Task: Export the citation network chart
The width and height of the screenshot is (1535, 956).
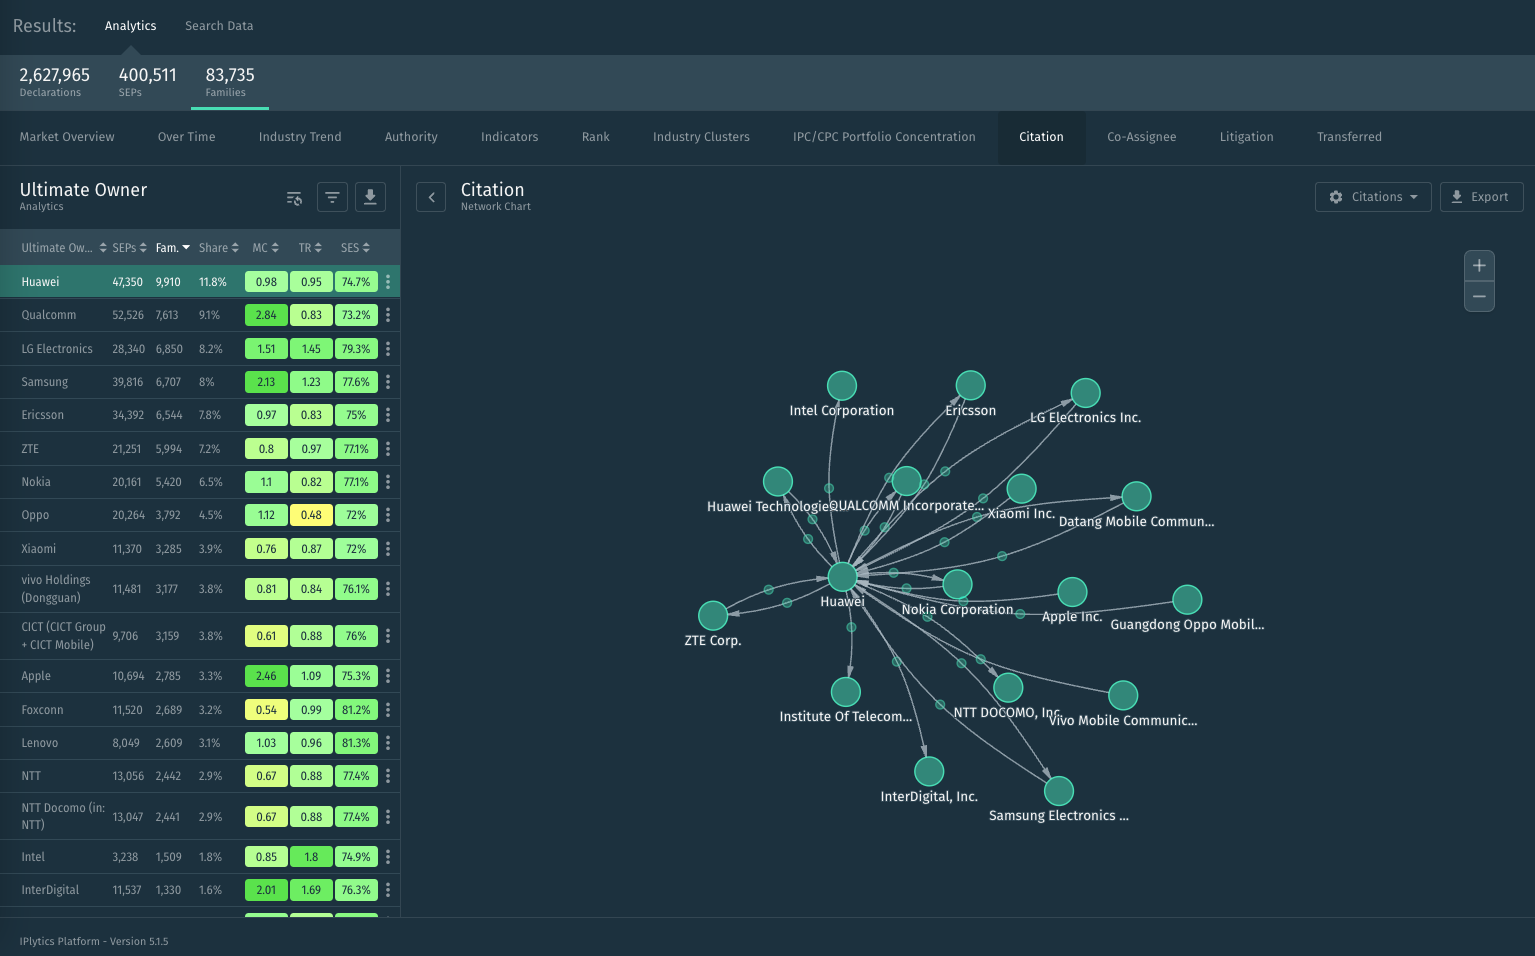Action: (1481, 197)
